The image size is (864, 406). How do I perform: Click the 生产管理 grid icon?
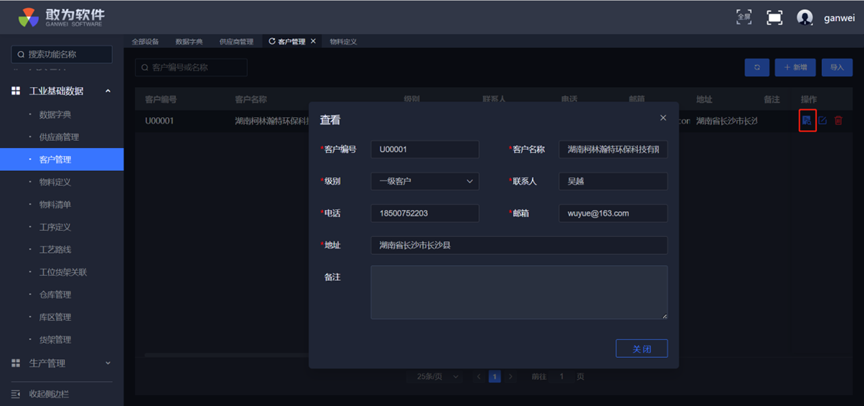16,364
